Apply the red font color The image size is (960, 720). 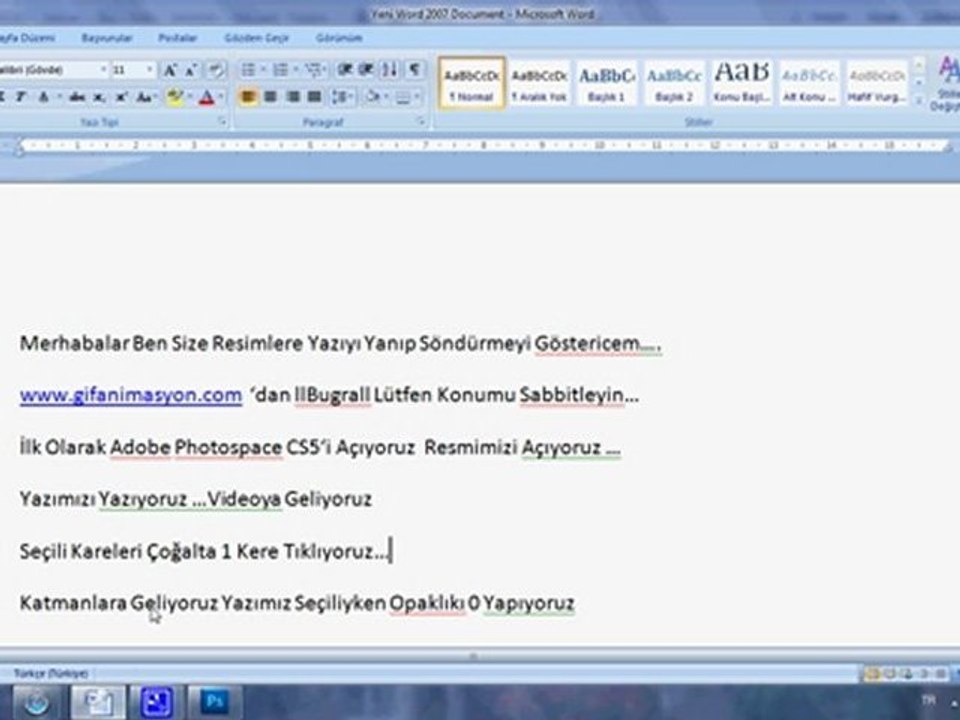coord(206,97)
